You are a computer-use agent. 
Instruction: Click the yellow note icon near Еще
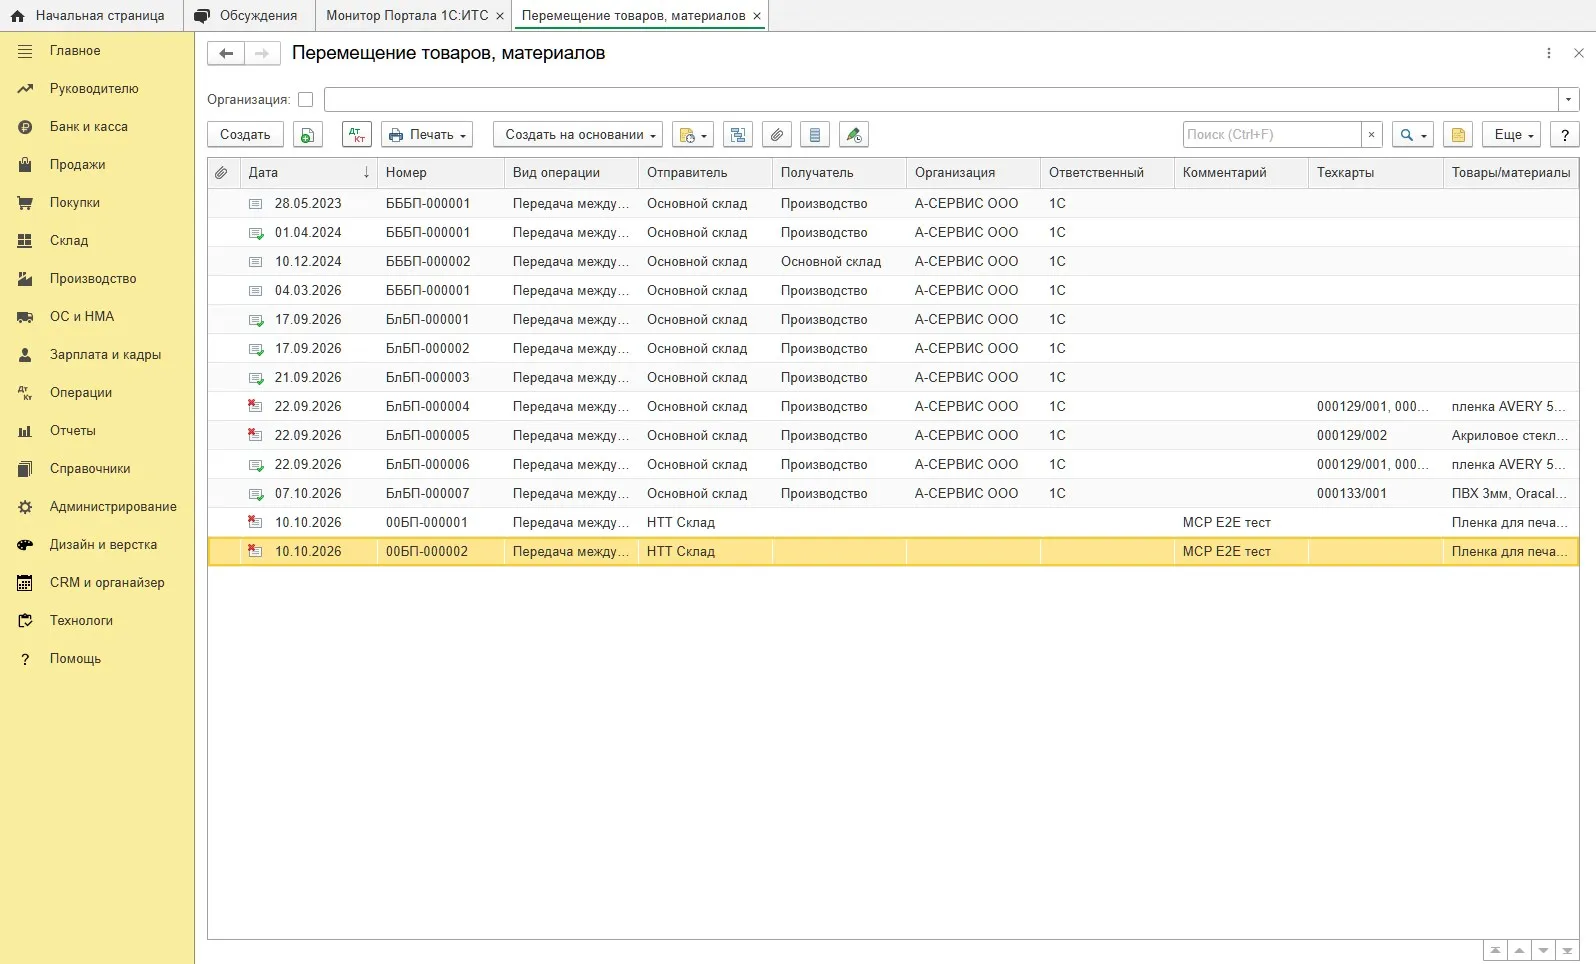pyautogui.click(x=1458, y=135)
